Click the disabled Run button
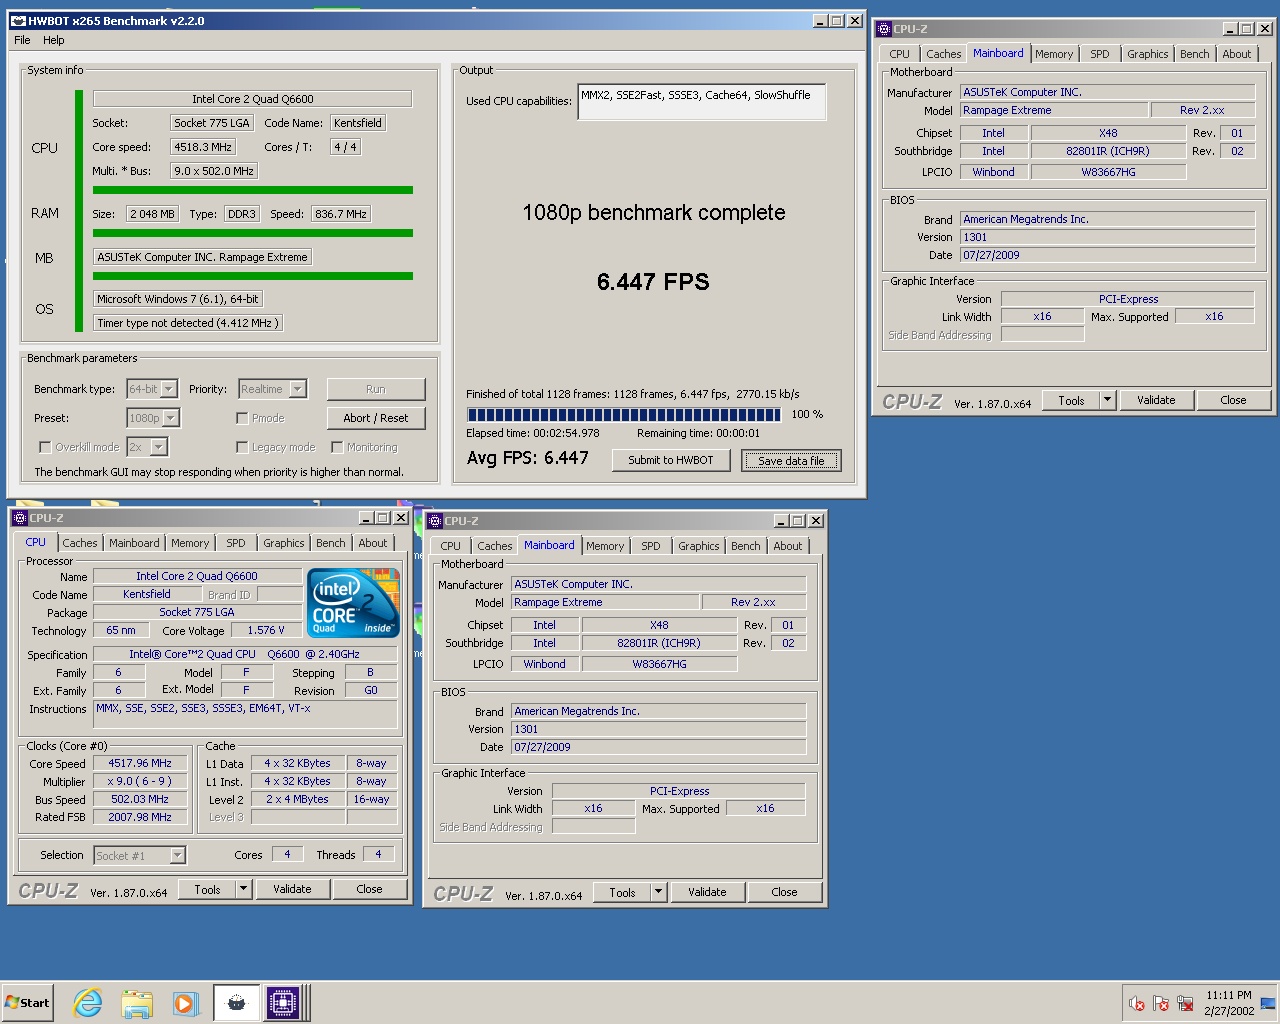 (376, 389)
